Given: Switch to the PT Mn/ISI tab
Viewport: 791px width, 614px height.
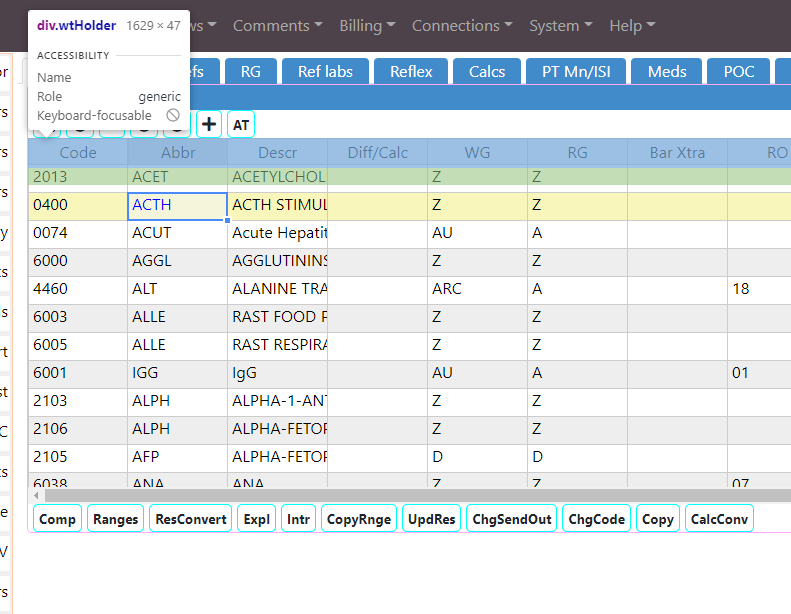Looking at the screenshot, I should [576, 72].
